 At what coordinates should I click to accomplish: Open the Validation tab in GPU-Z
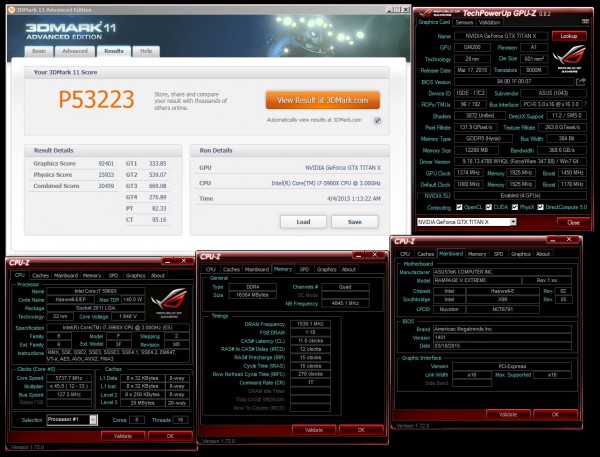pyautogui.click(x=489, y=22)
